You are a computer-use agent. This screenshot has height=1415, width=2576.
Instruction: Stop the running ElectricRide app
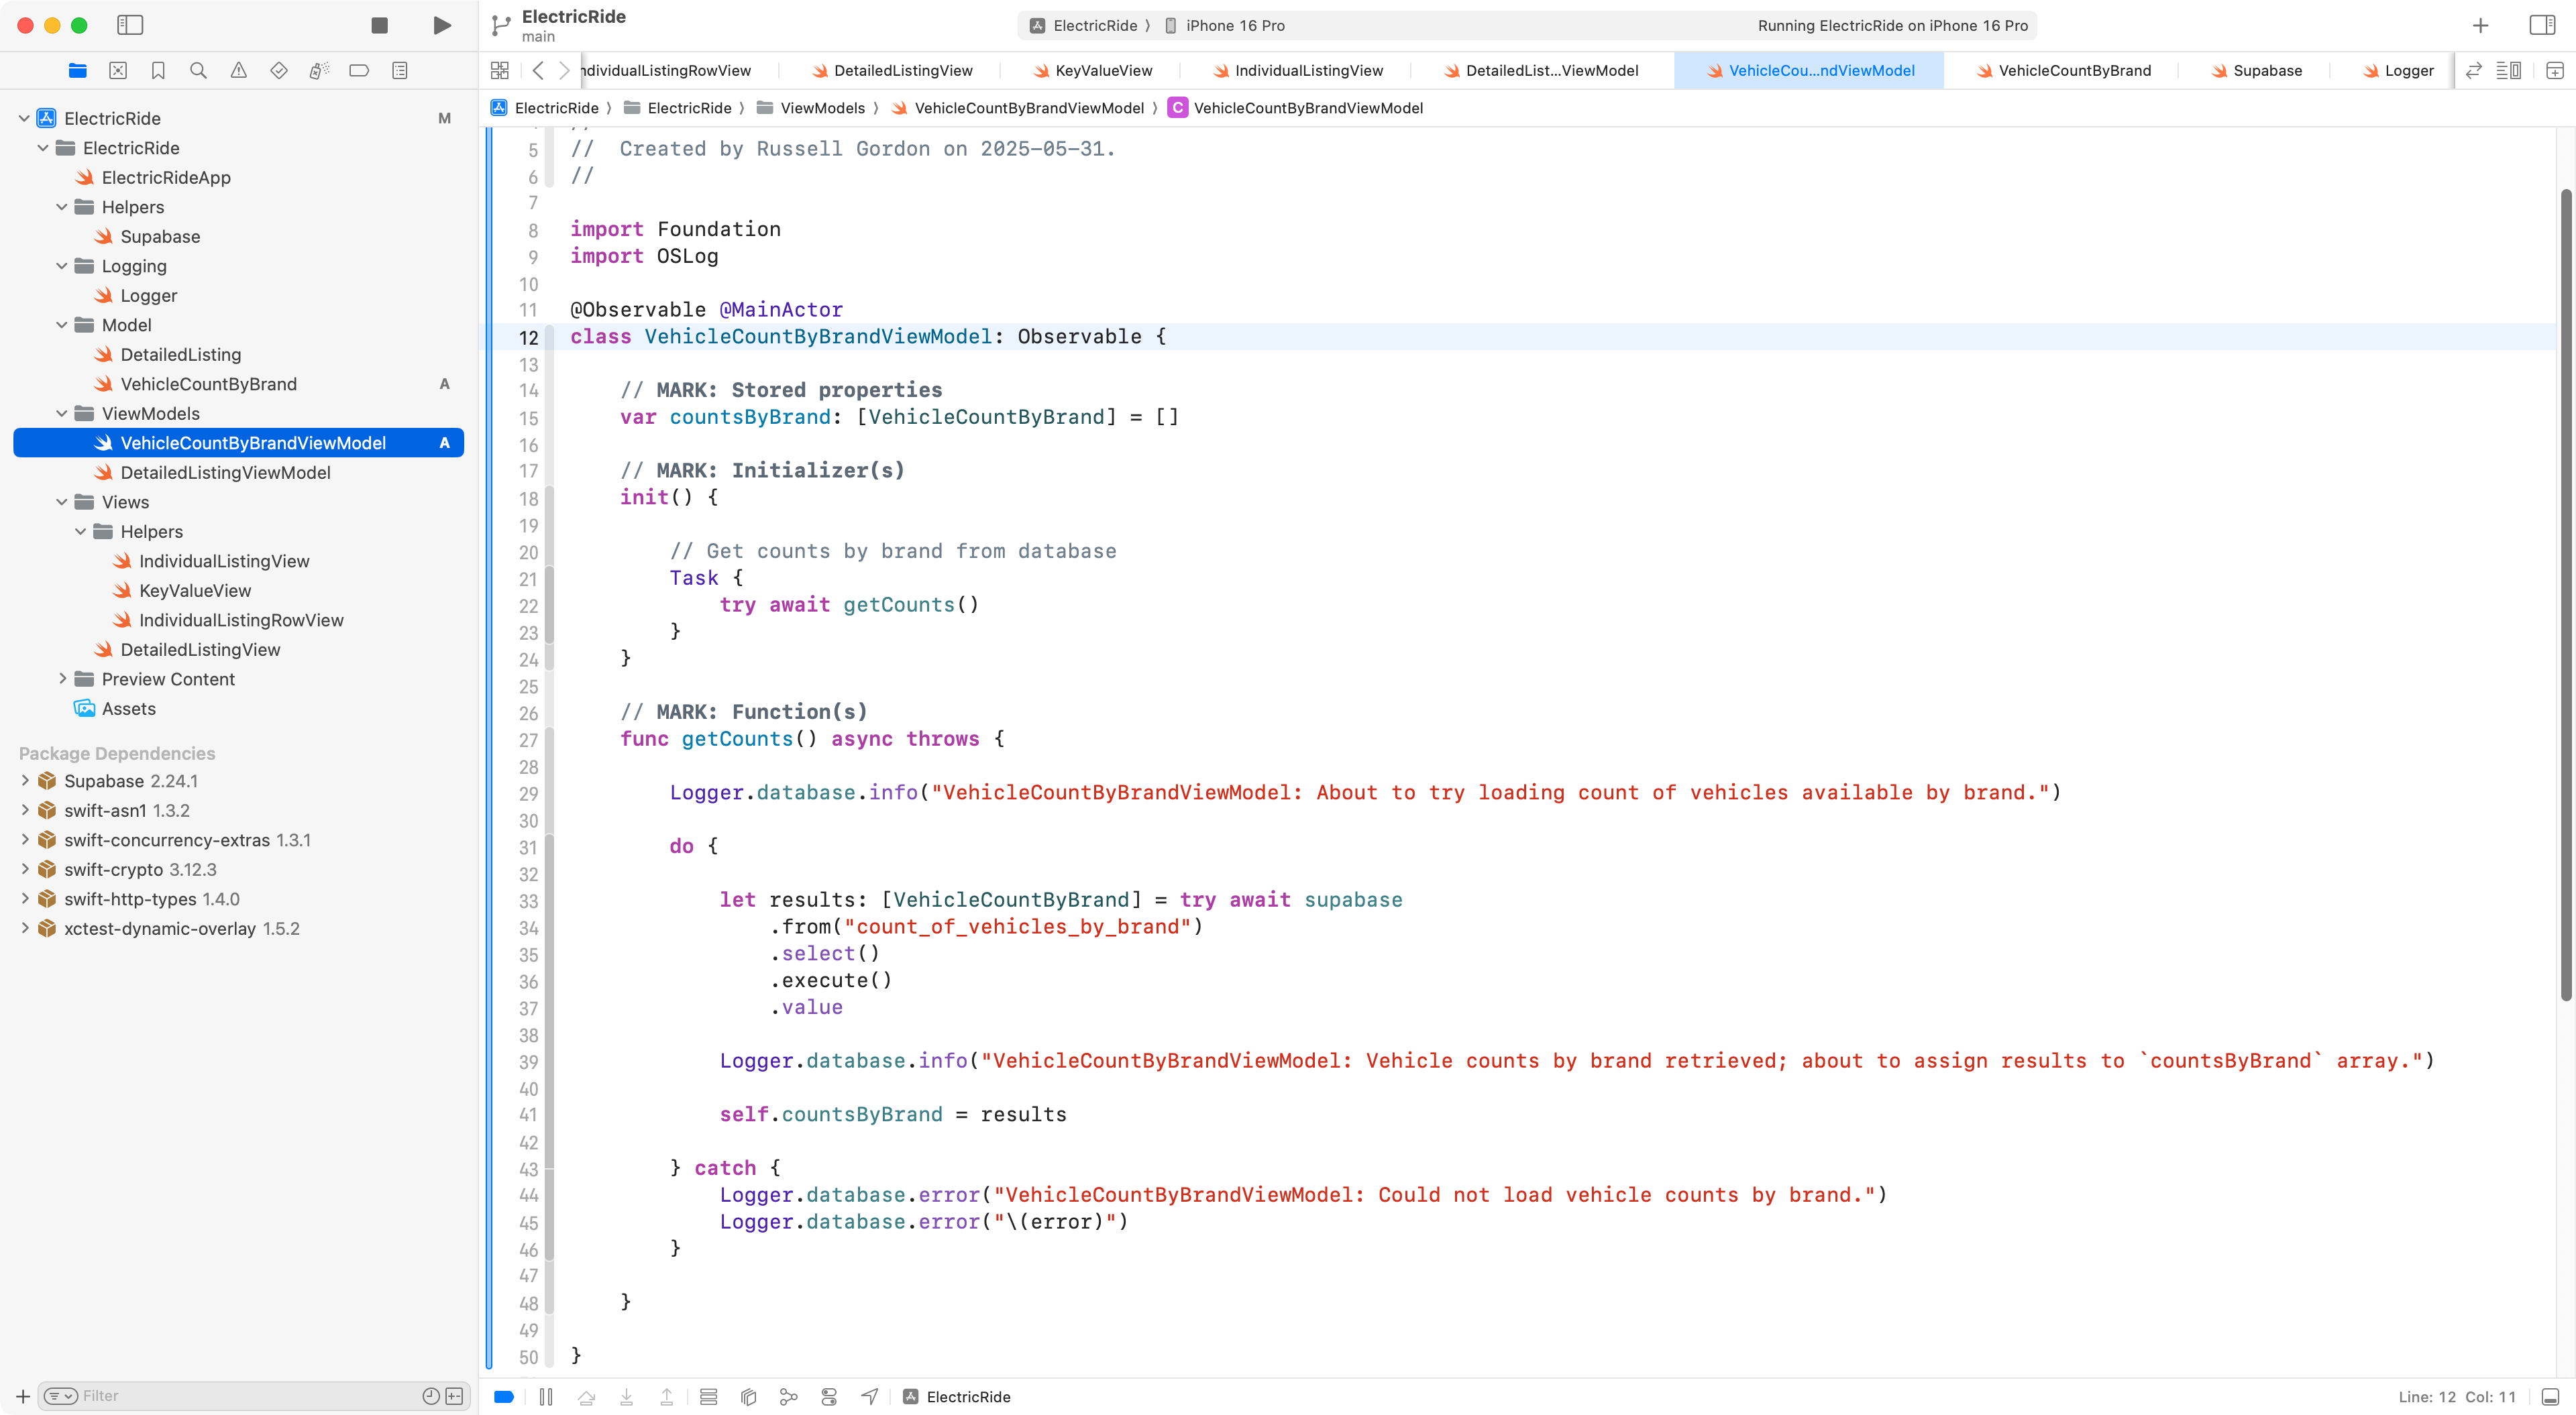pyautogui.click(x=379, y=25)
